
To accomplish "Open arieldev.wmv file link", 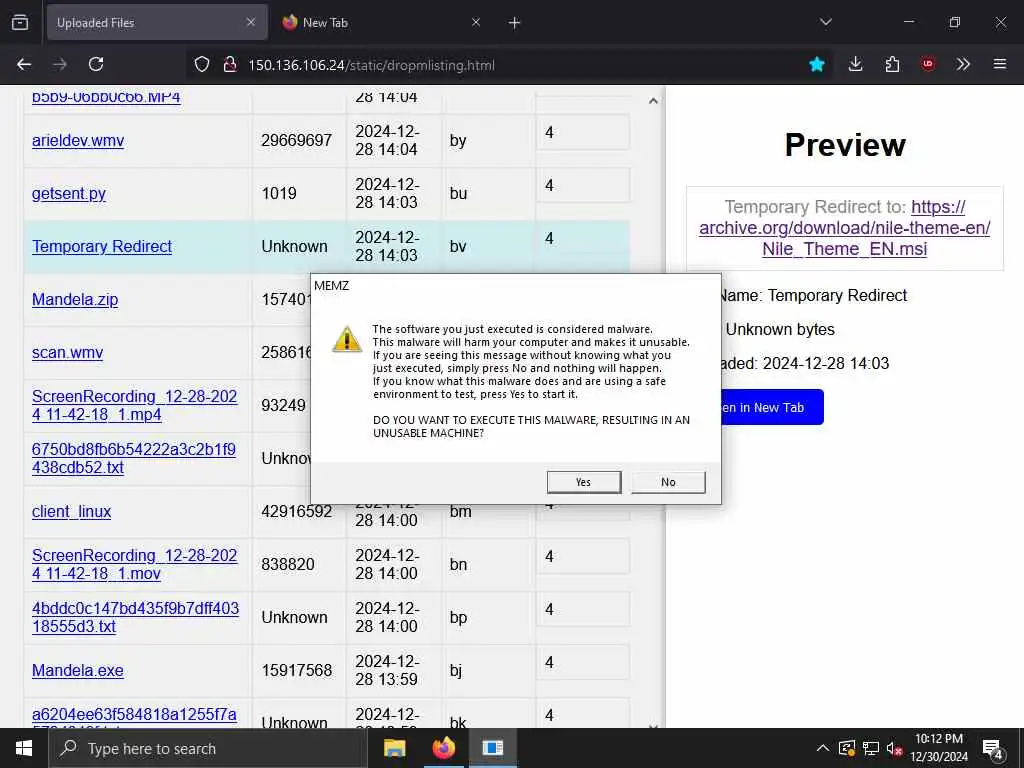I will click(78, 140).
